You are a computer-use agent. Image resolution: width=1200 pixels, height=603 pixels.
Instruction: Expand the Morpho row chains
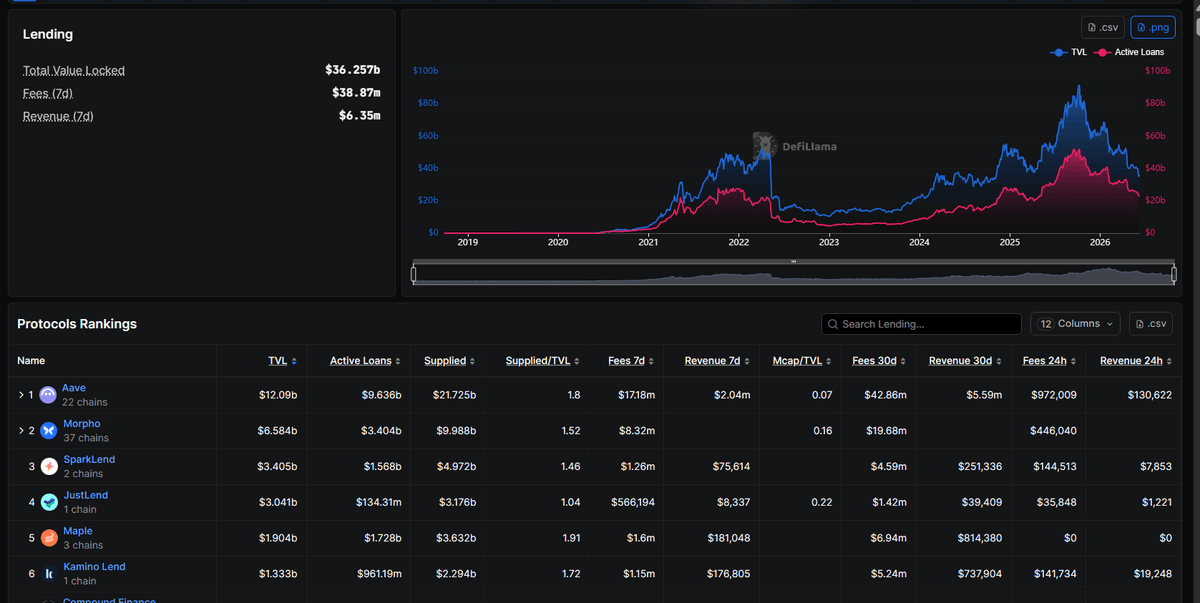[21, 431]
